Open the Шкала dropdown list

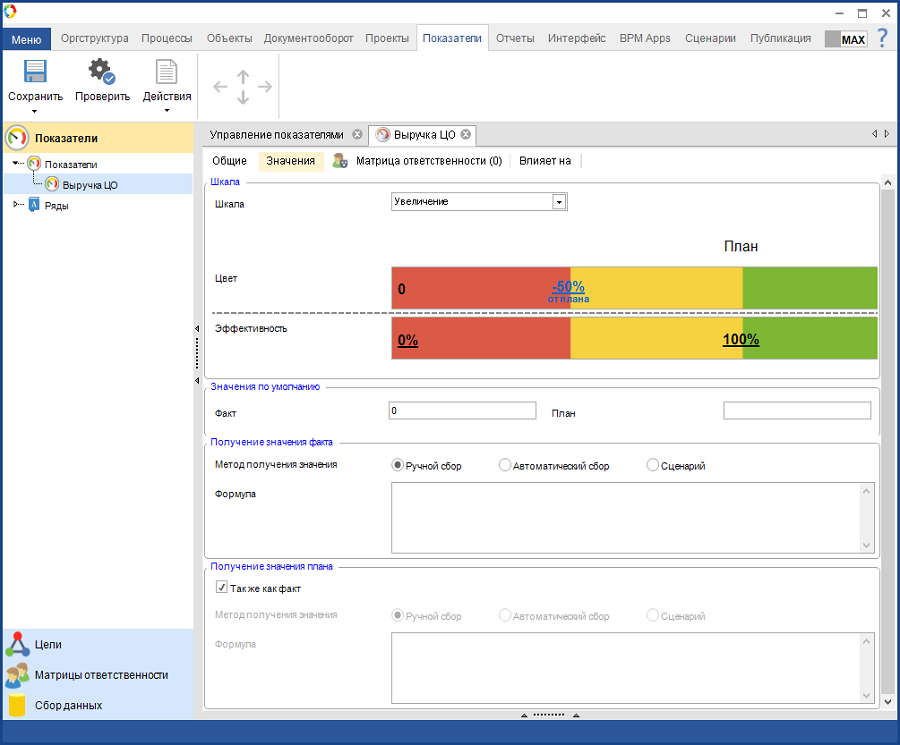[x=559, y=202]
